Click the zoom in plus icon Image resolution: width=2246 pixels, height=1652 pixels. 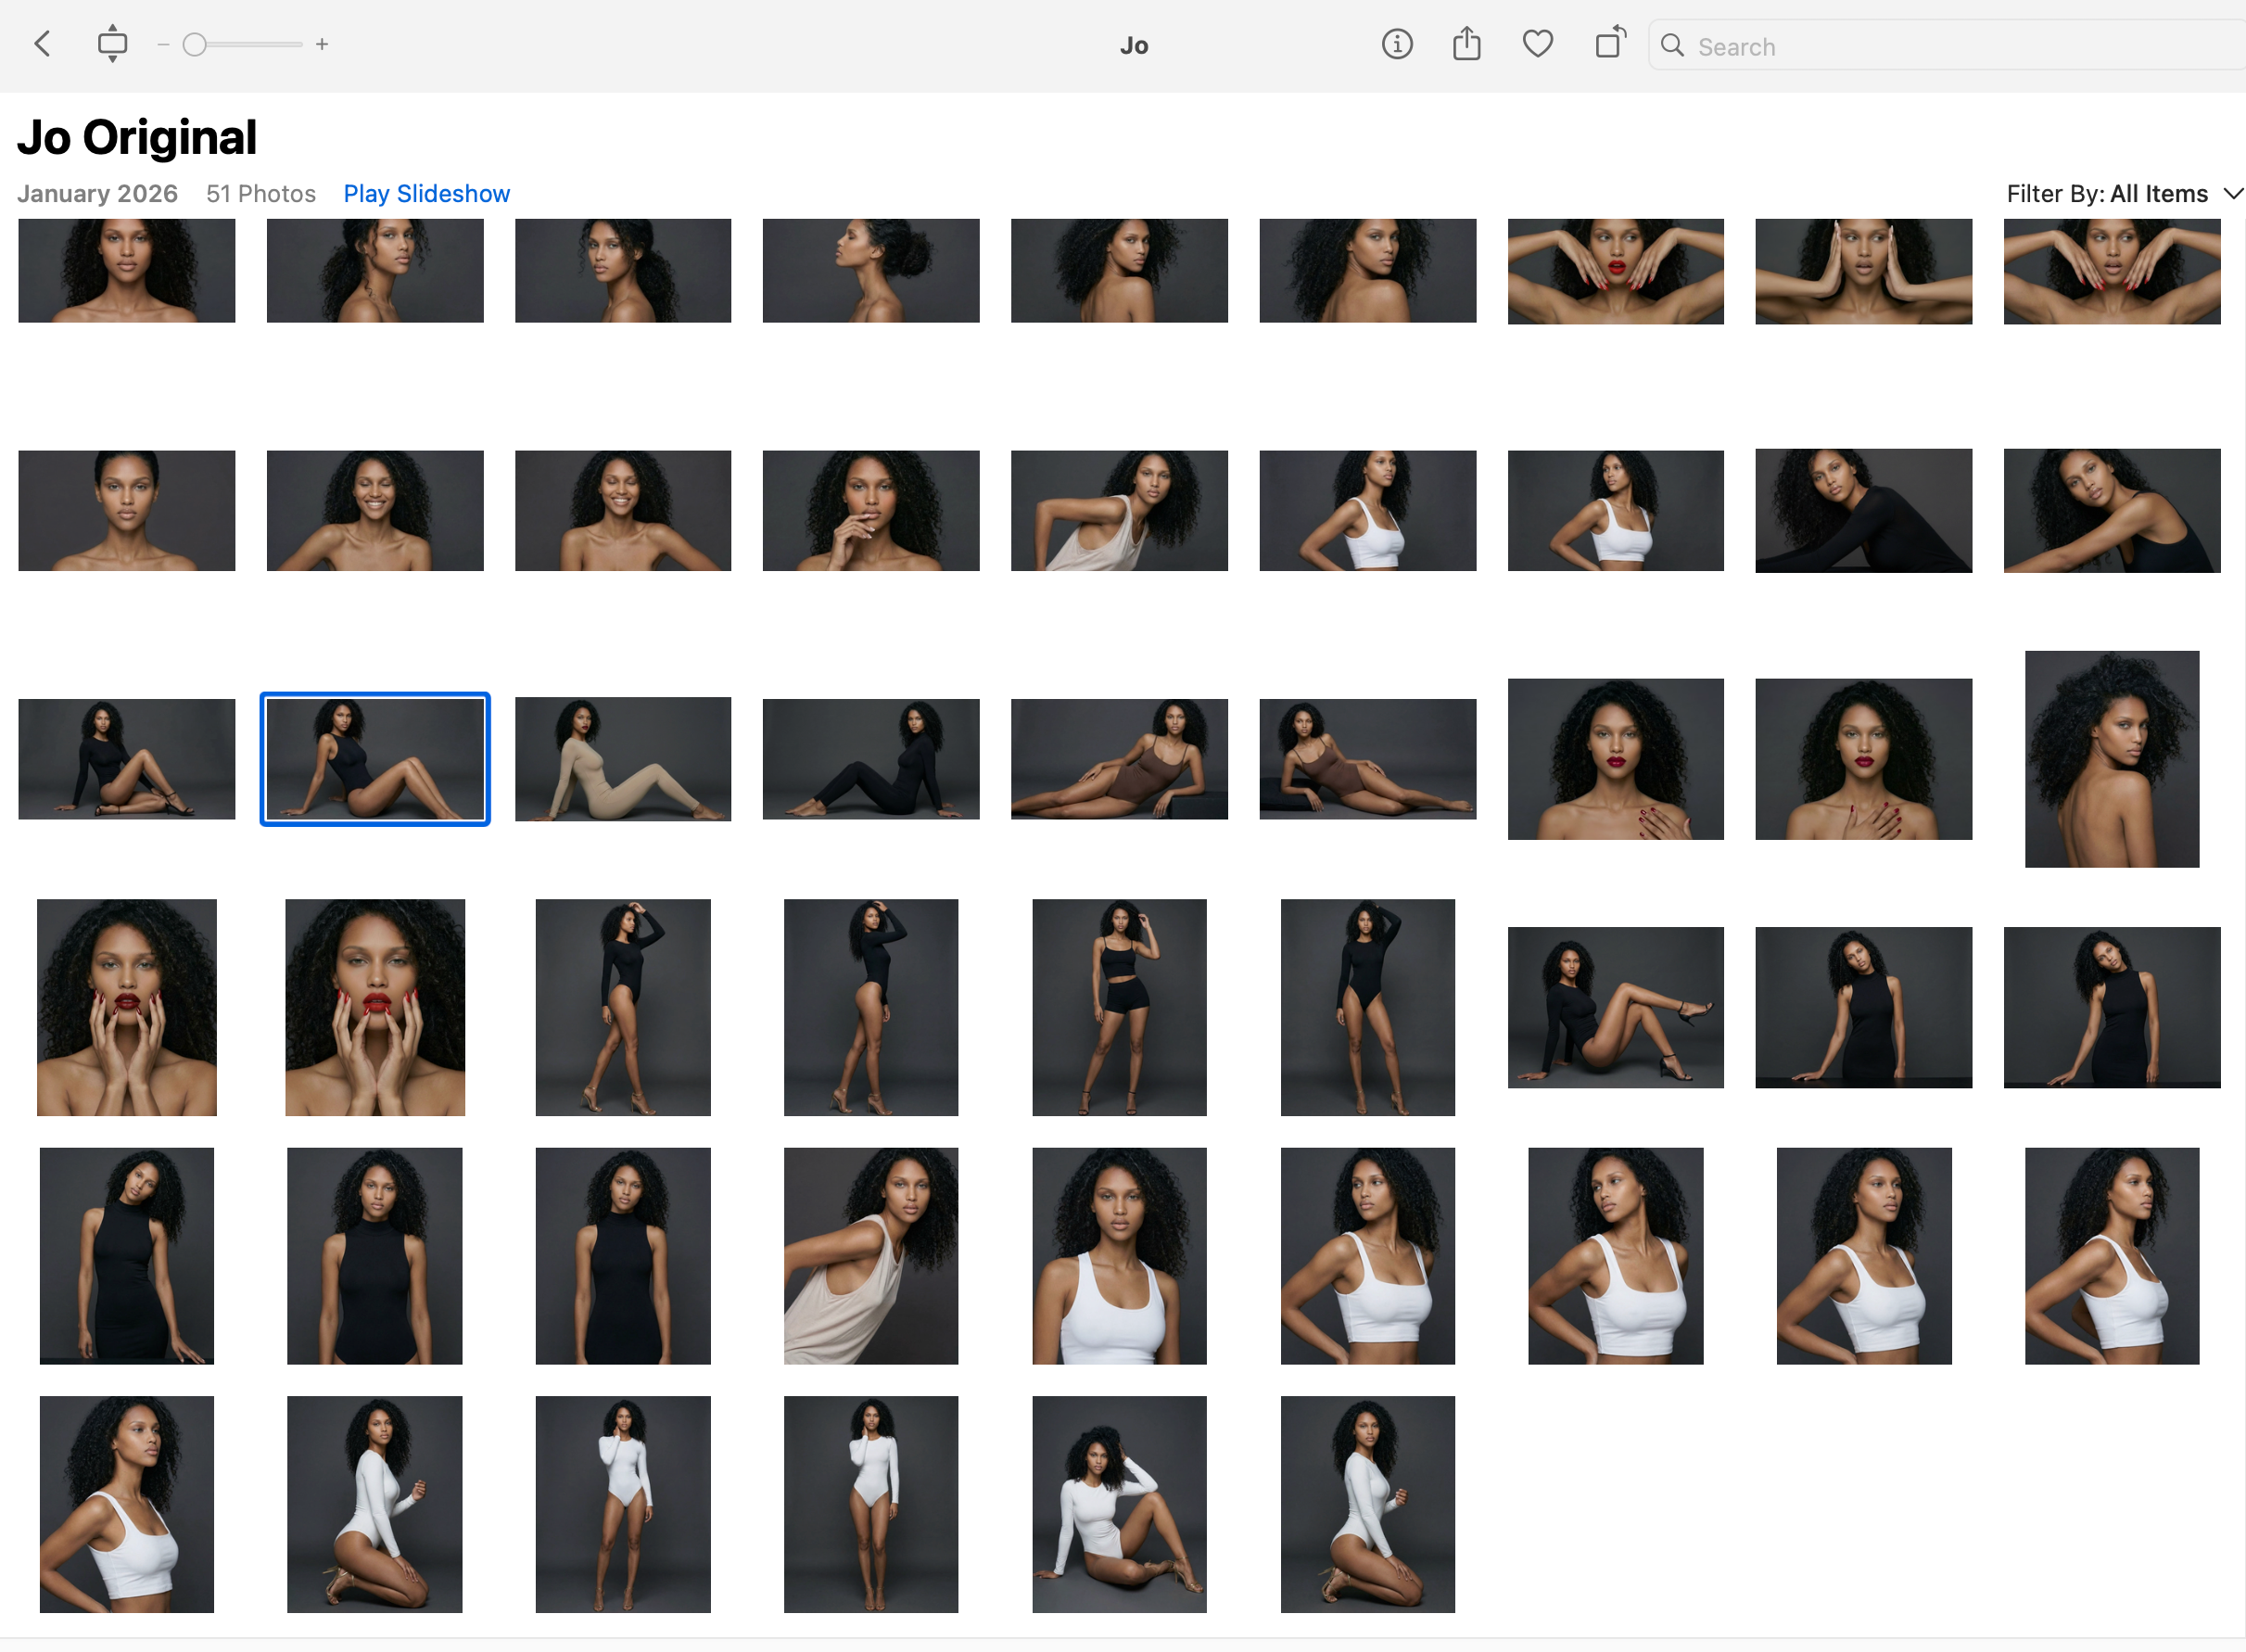[x=322, y=45]
